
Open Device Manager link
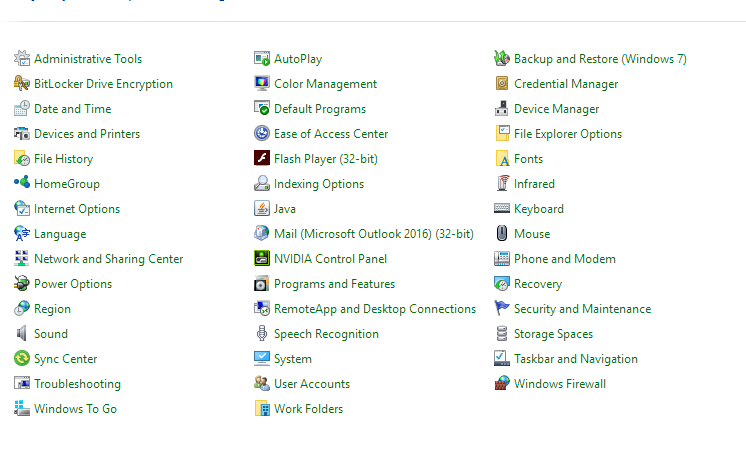[x=556, y=109]
